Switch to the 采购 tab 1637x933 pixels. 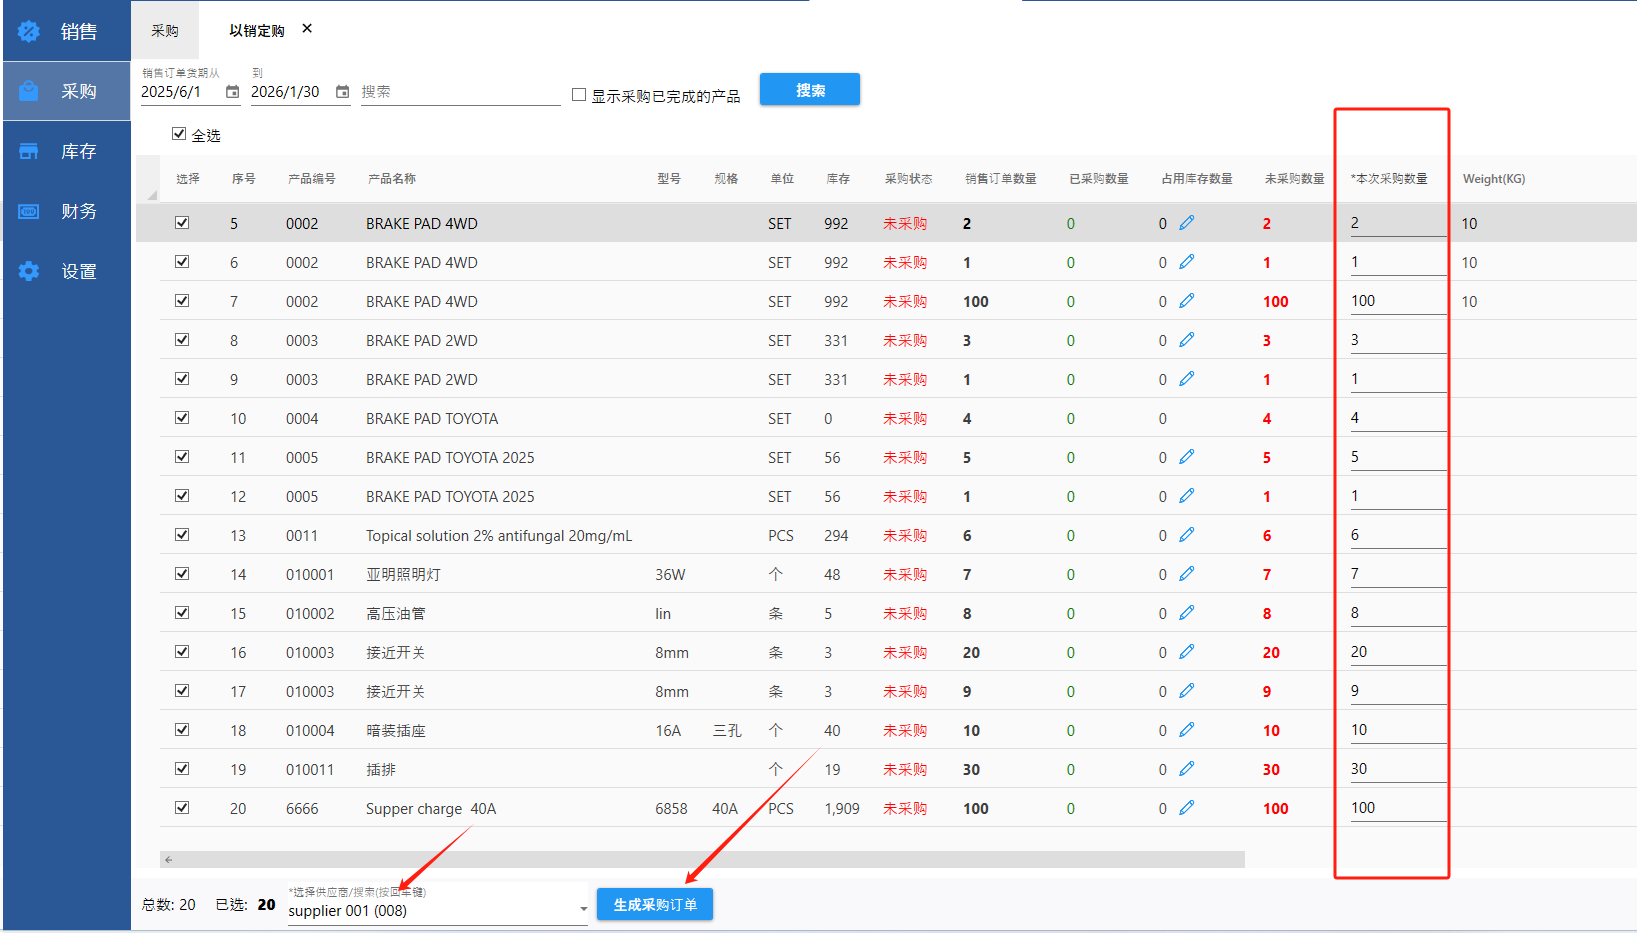(165, 31)
